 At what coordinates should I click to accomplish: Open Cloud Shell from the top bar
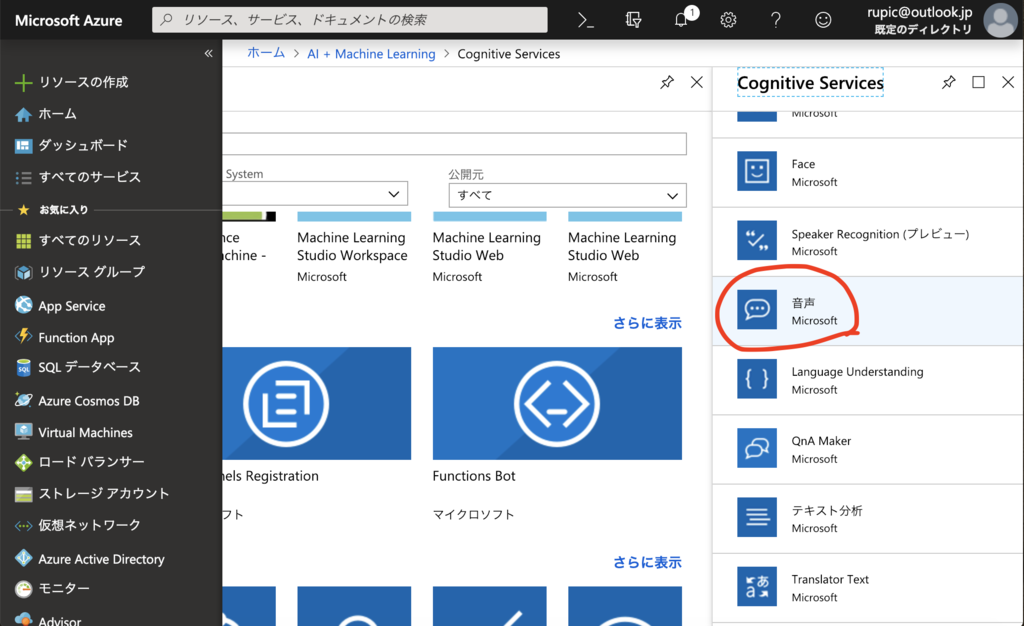(586, 20)
